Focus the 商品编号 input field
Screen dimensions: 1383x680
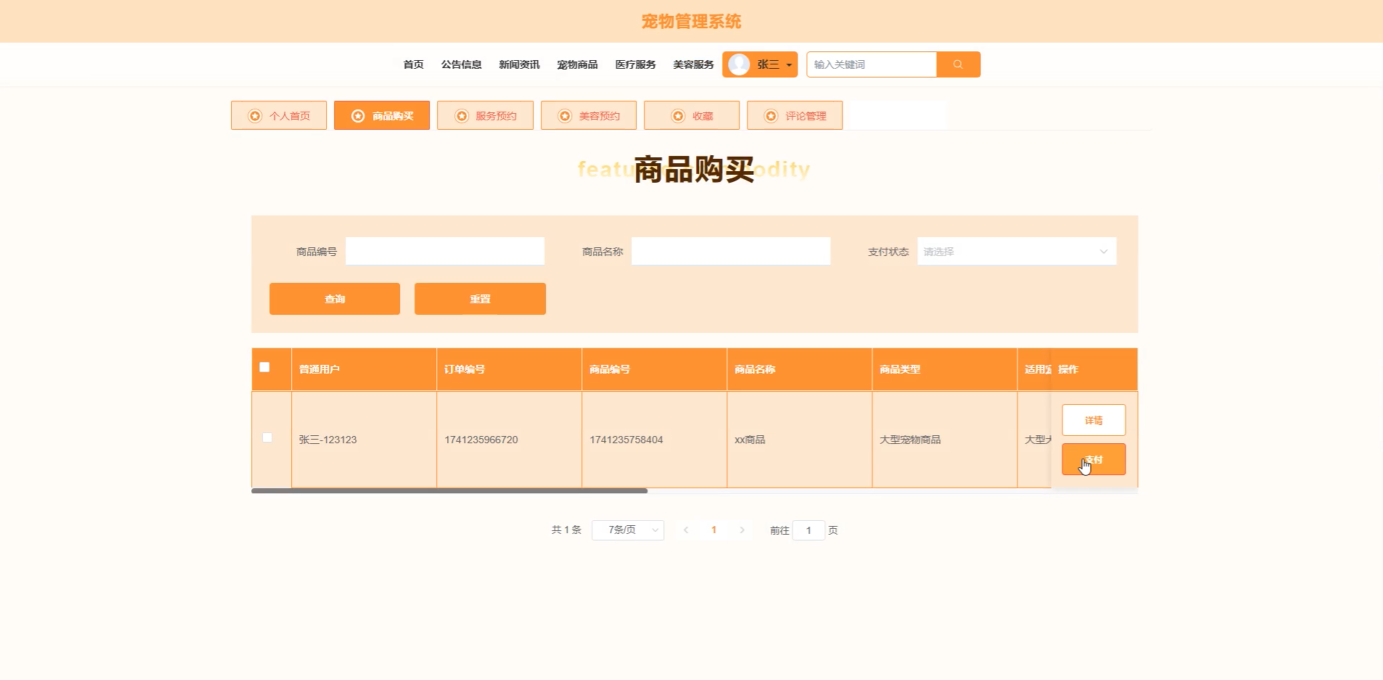(x=445, y=251)
